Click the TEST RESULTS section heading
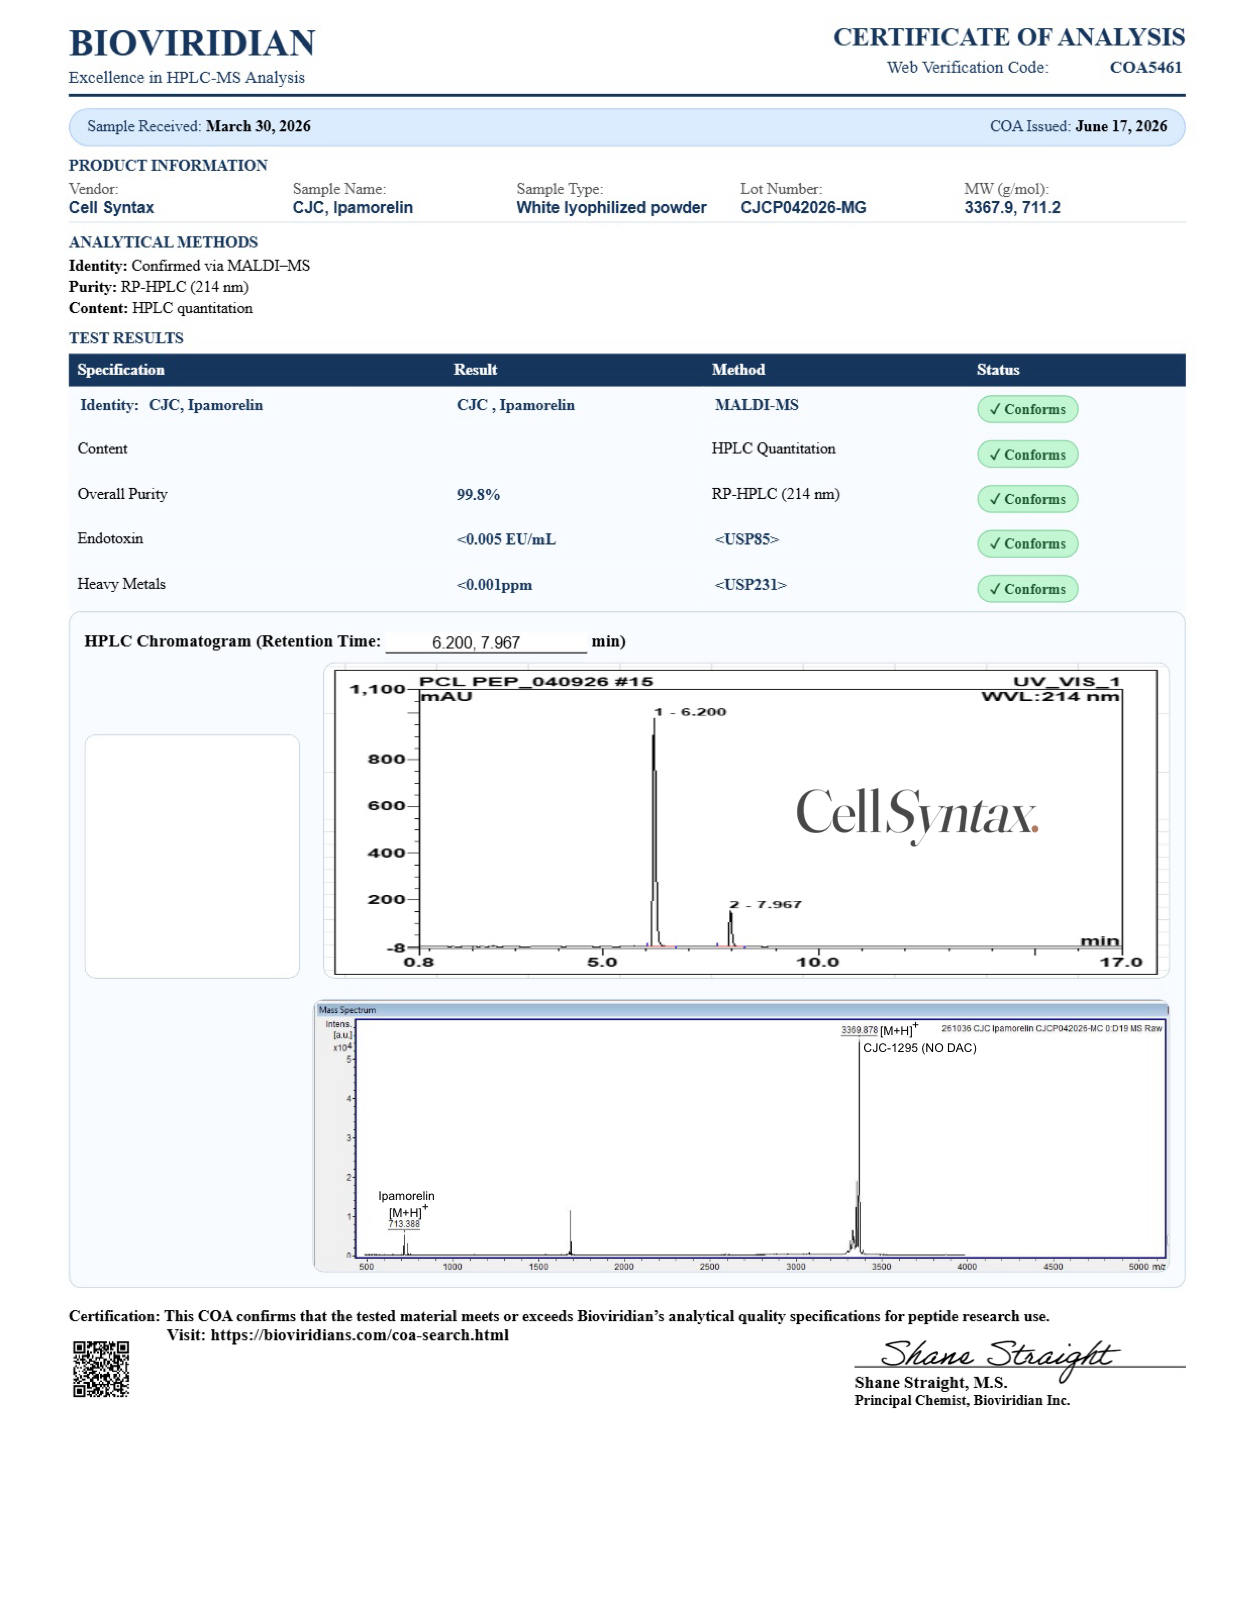 pos(126,338)
